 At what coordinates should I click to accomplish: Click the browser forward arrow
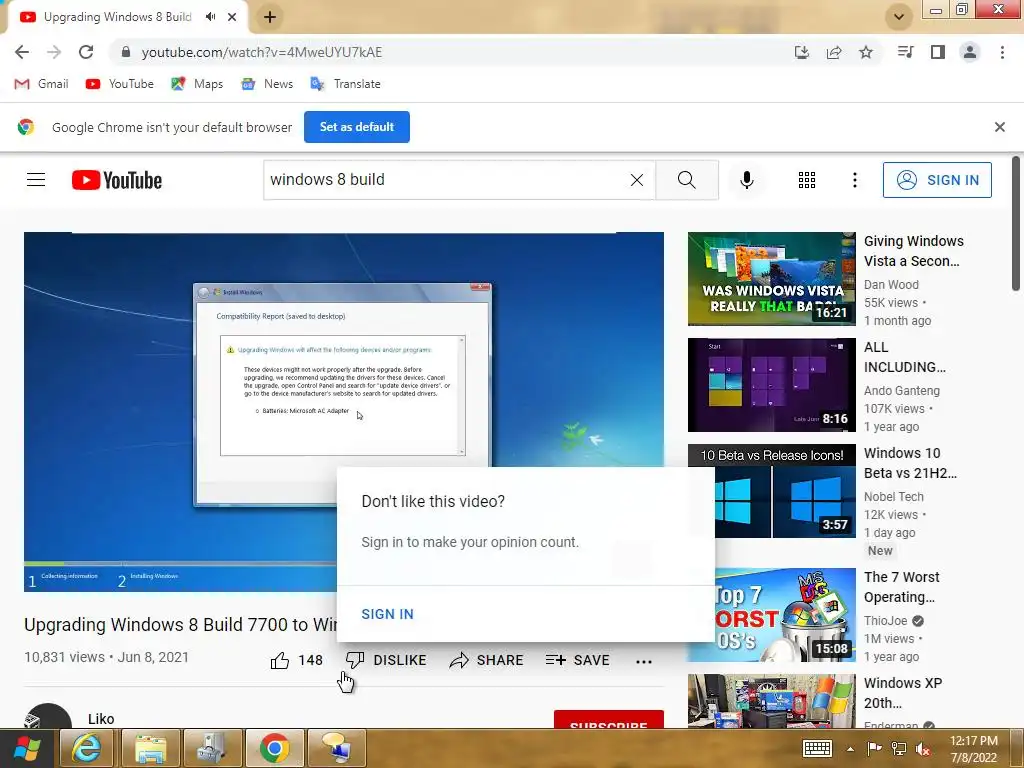coord(54,52)
